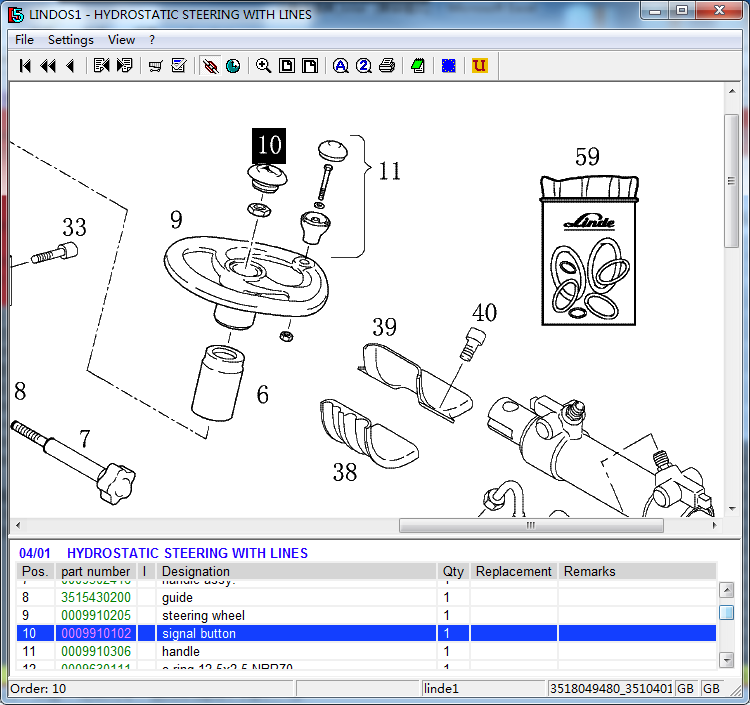Click the EU flag language icon

(449, 66)
